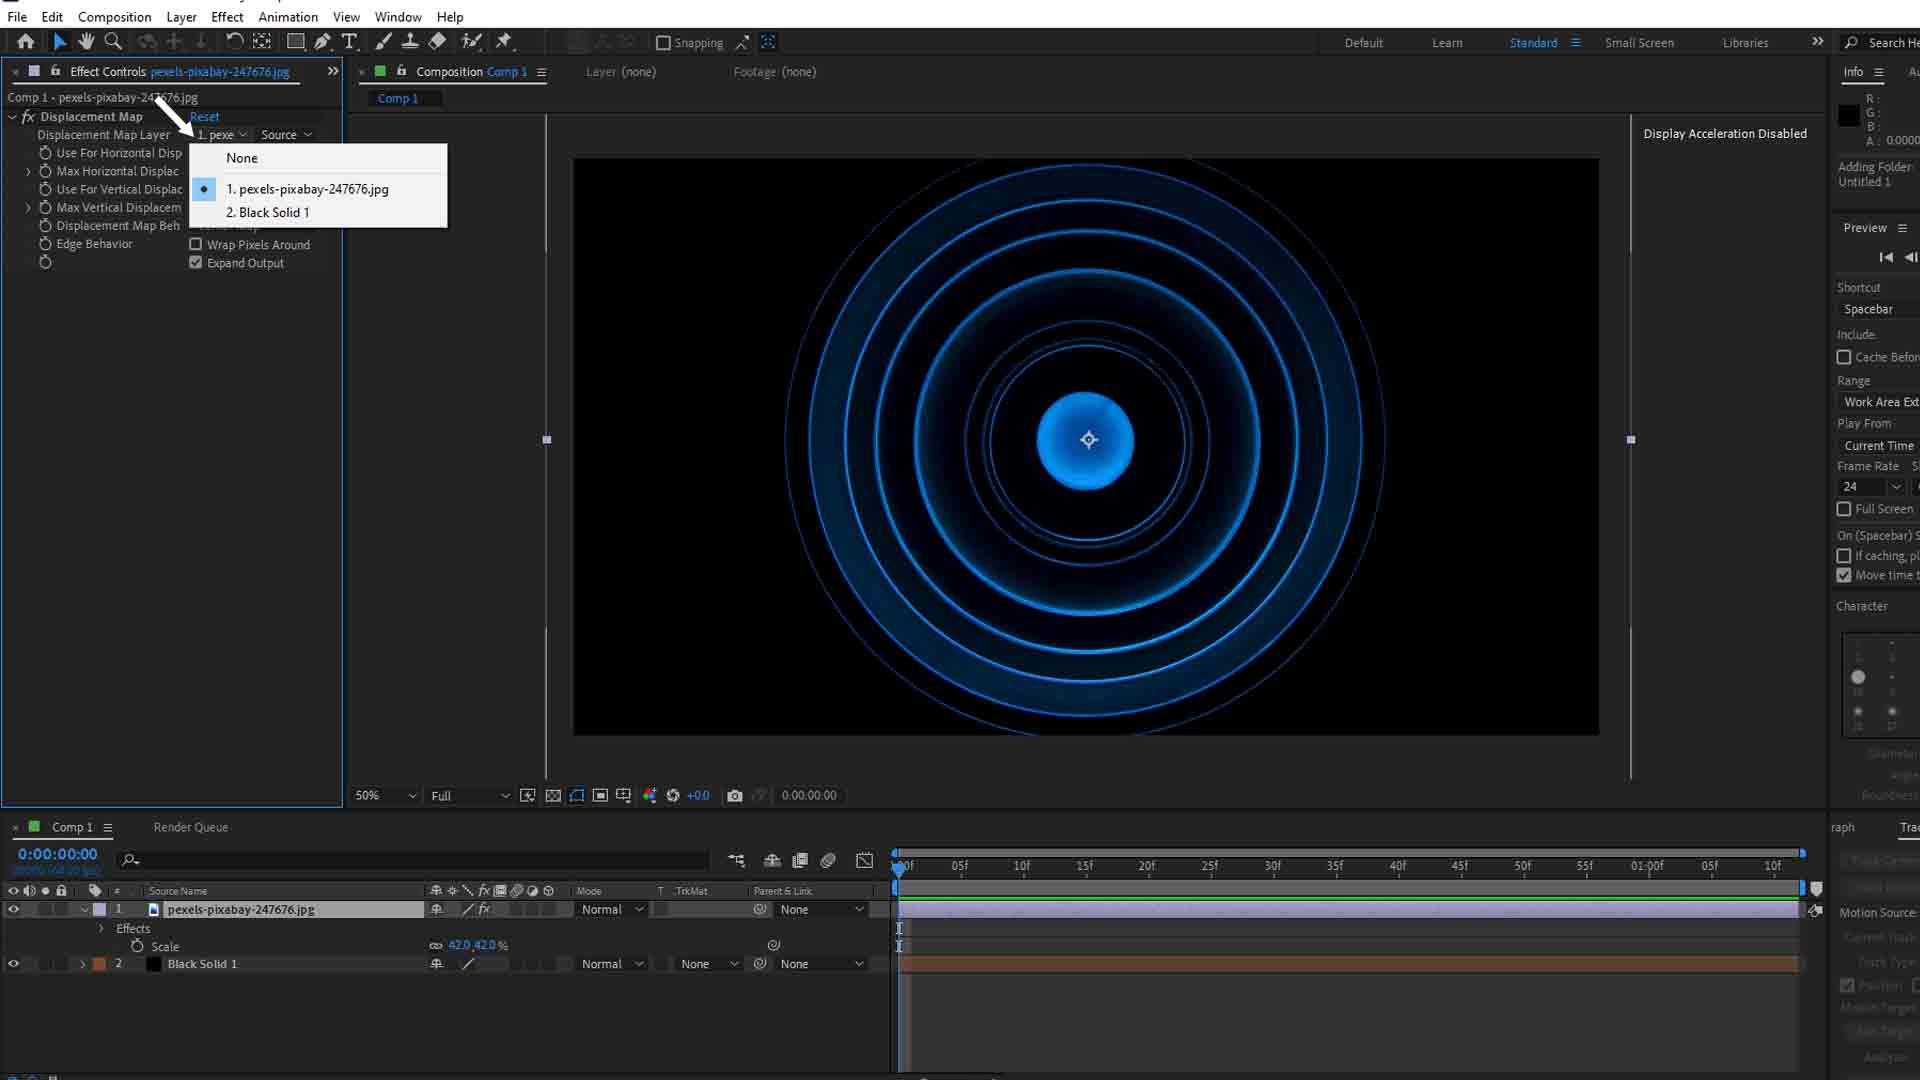Select None from displacement map layer menu
Screen dimensions: 1920x1080
tap(241, 157)
